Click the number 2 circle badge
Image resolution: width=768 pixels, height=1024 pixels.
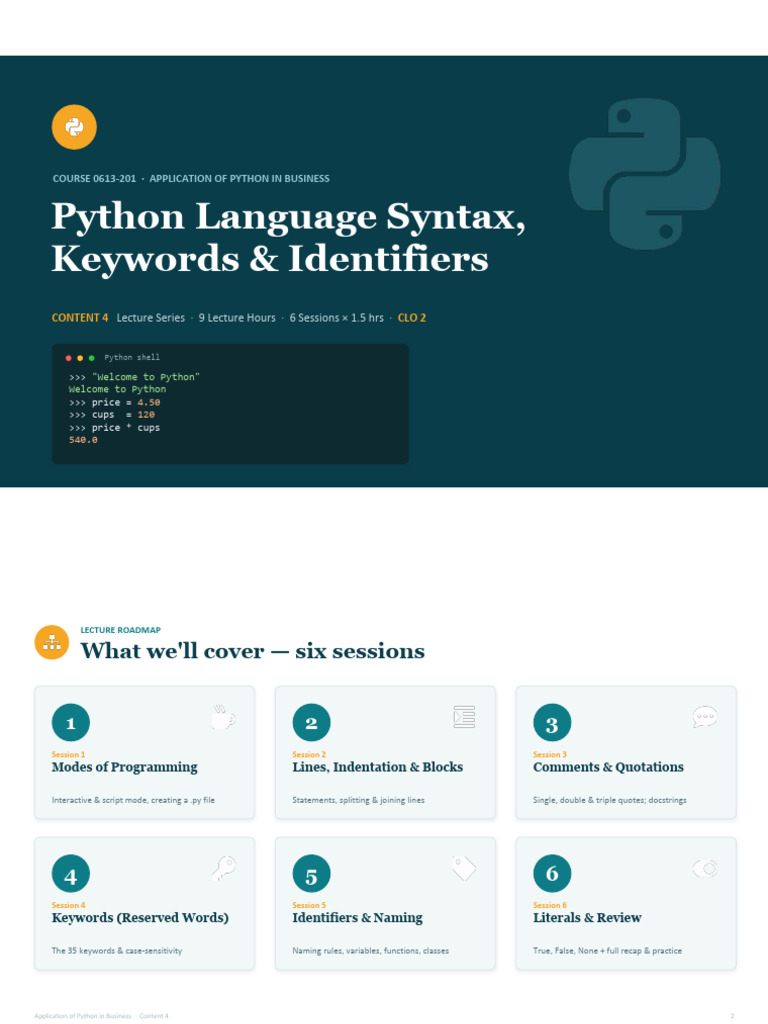pos(311,723)
